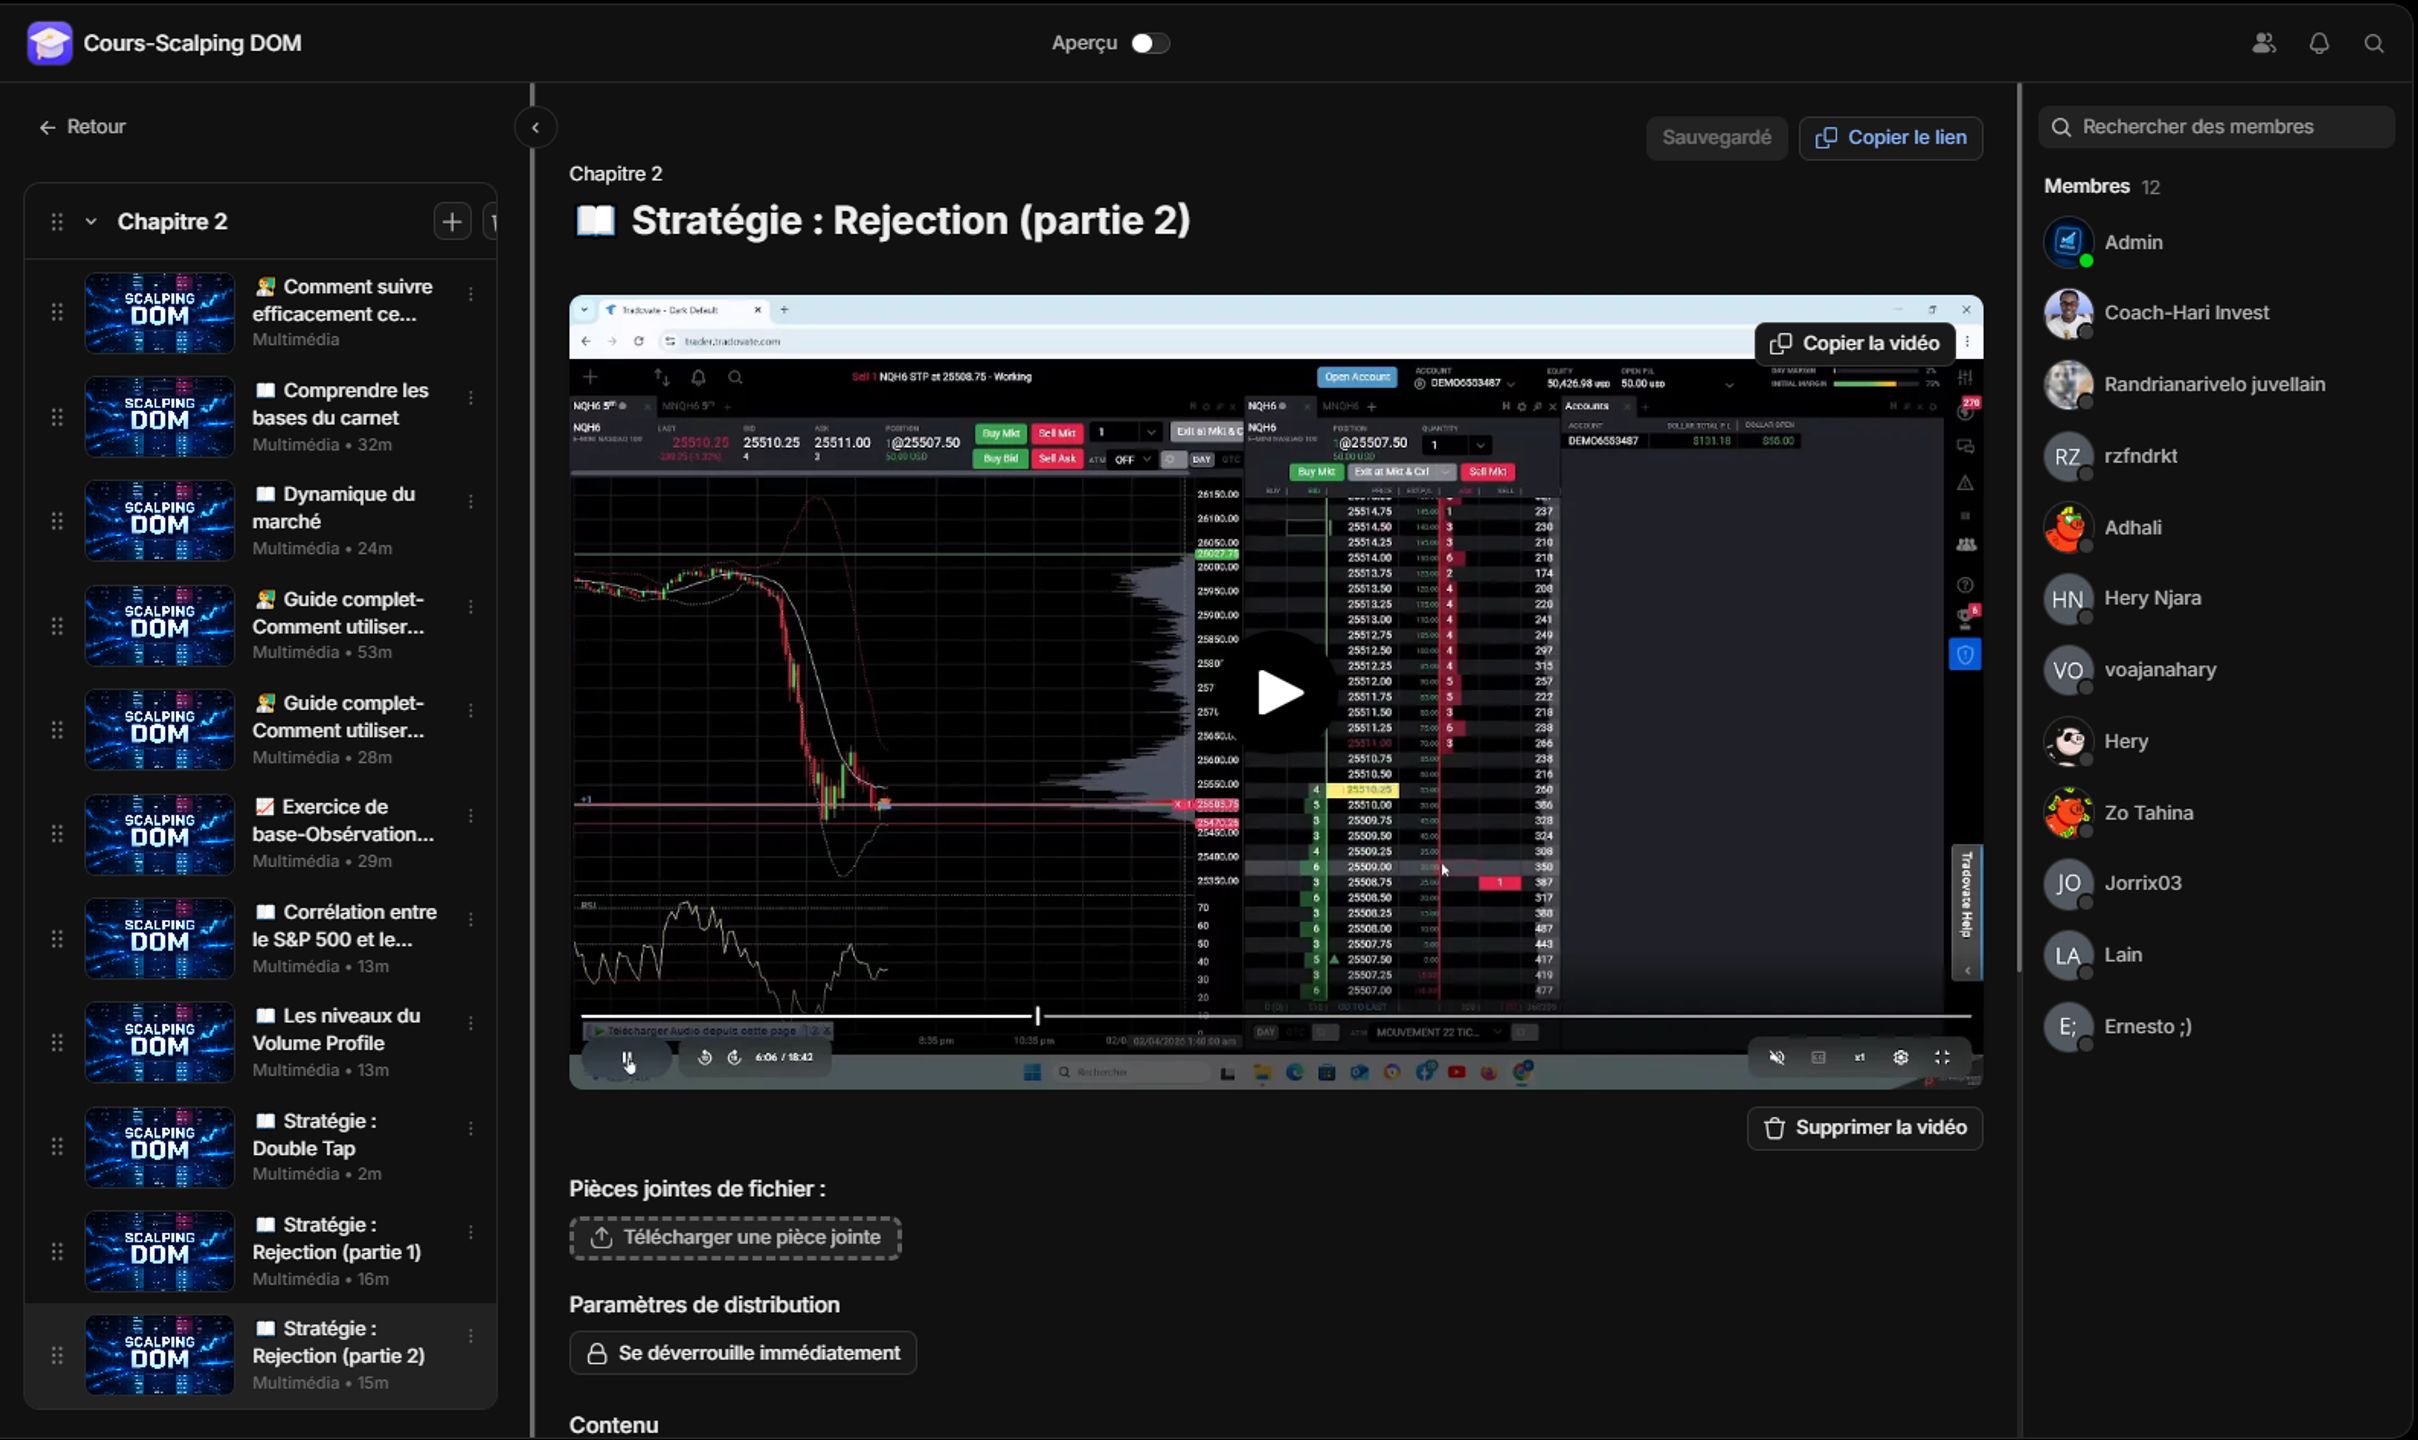This screenshot has width=2418, height=1440.
Task: Click the large play button on the video
Action: coord(1279,692)
